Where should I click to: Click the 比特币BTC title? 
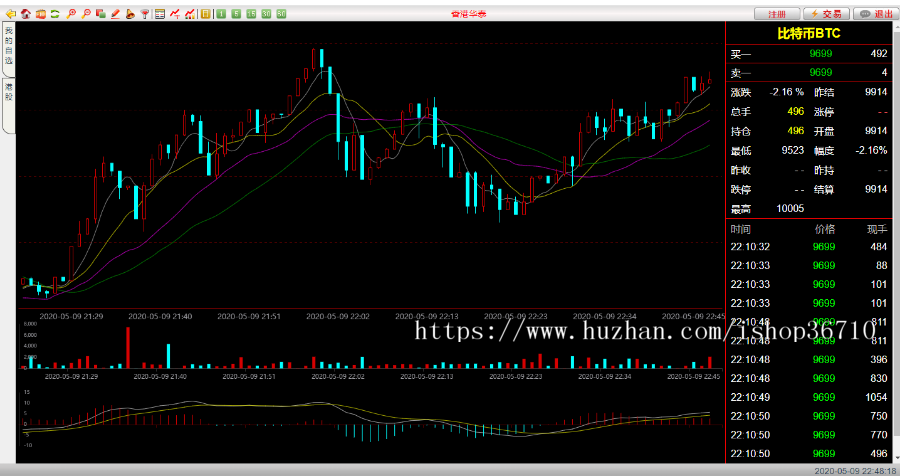coord(809,34)
